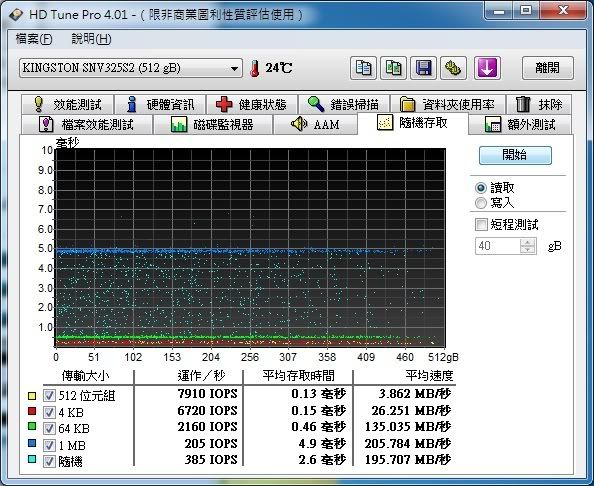
Task: Click the purple download arrow icon
Action: pyautogui.click(x=487, y=68)
